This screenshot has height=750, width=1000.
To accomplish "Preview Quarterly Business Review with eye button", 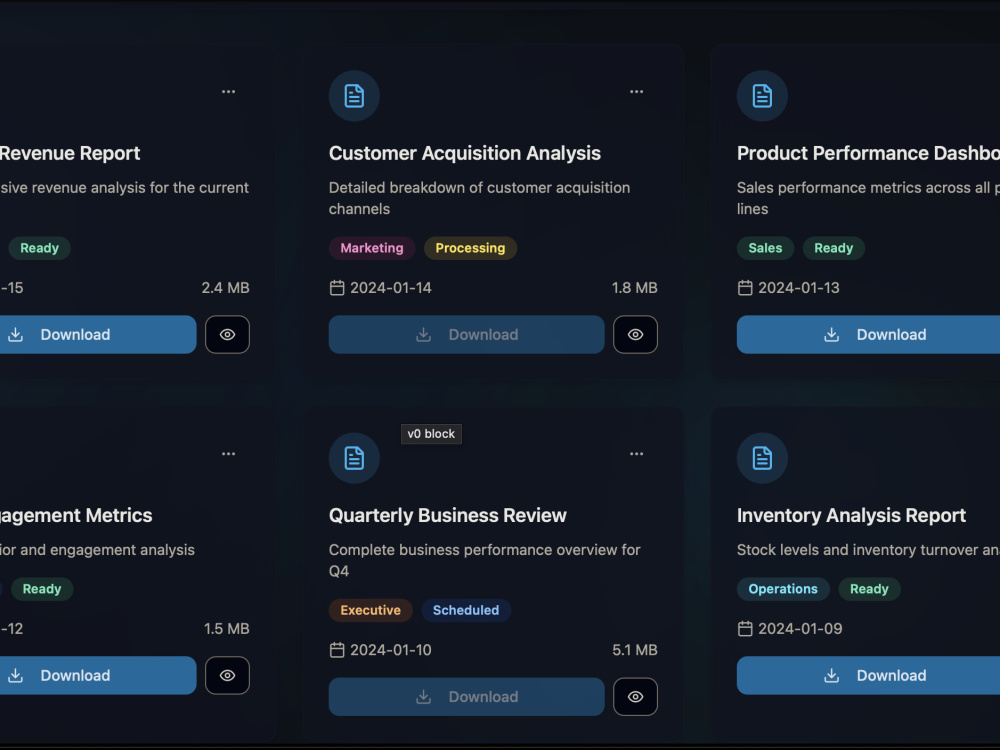I will [635, 696].
